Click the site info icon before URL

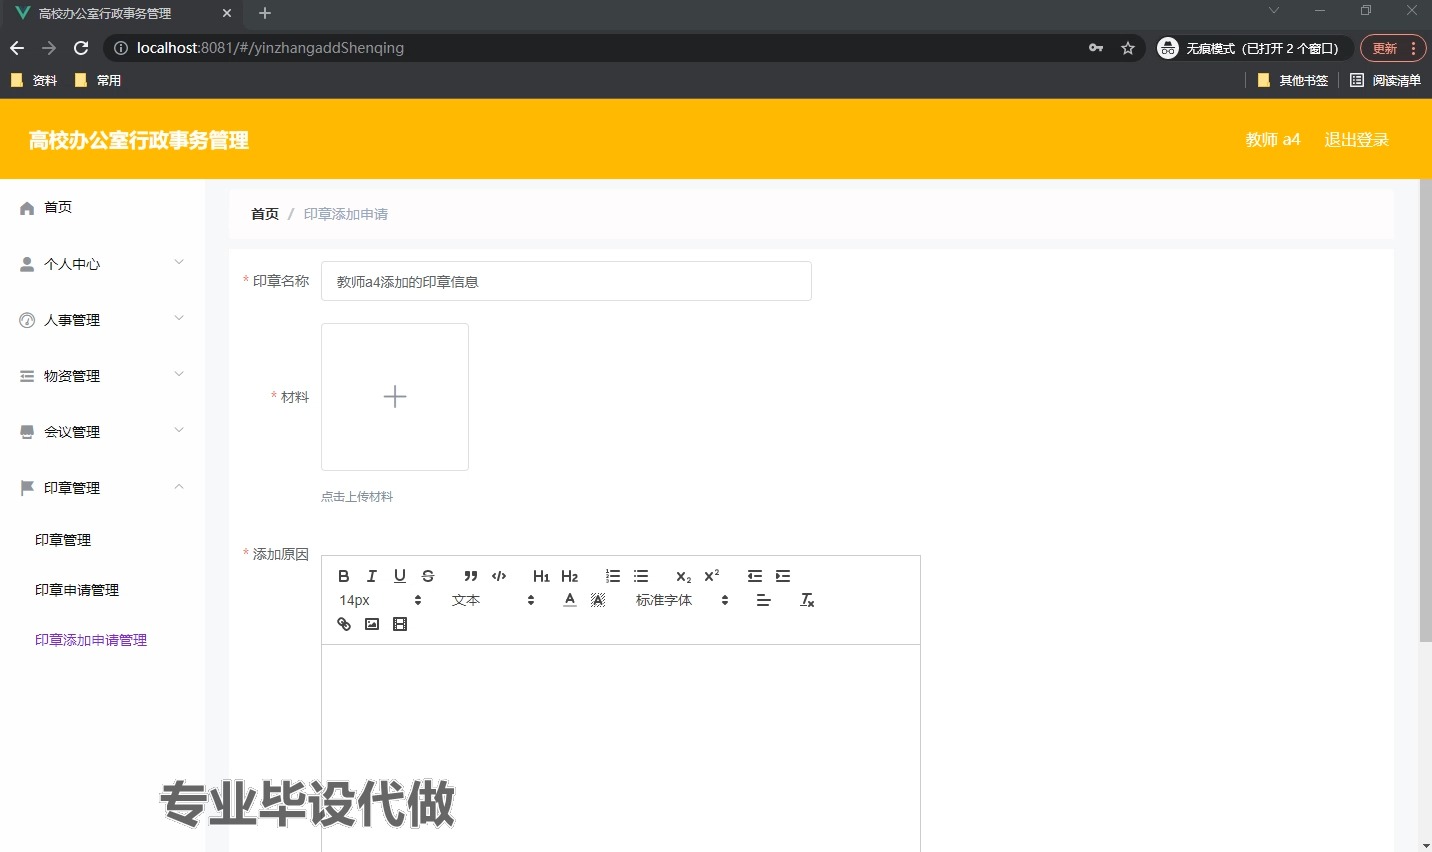(120, 48)
